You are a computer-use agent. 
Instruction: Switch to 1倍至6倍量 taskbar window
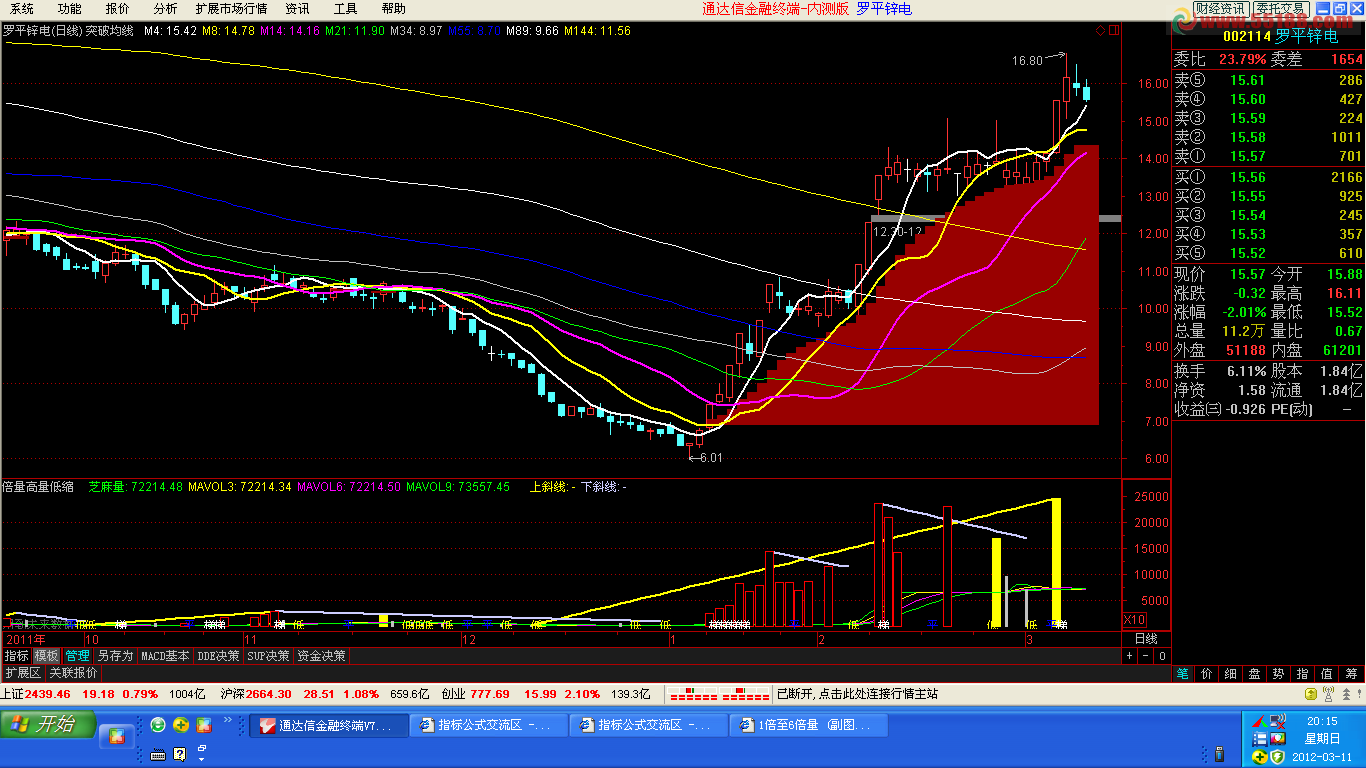[809, 725]
